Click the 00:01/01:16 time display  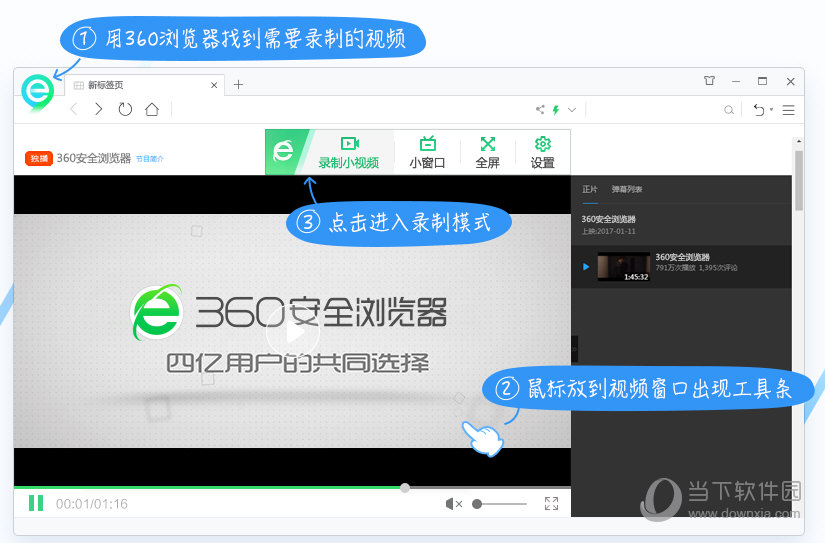tap(92, 504)
